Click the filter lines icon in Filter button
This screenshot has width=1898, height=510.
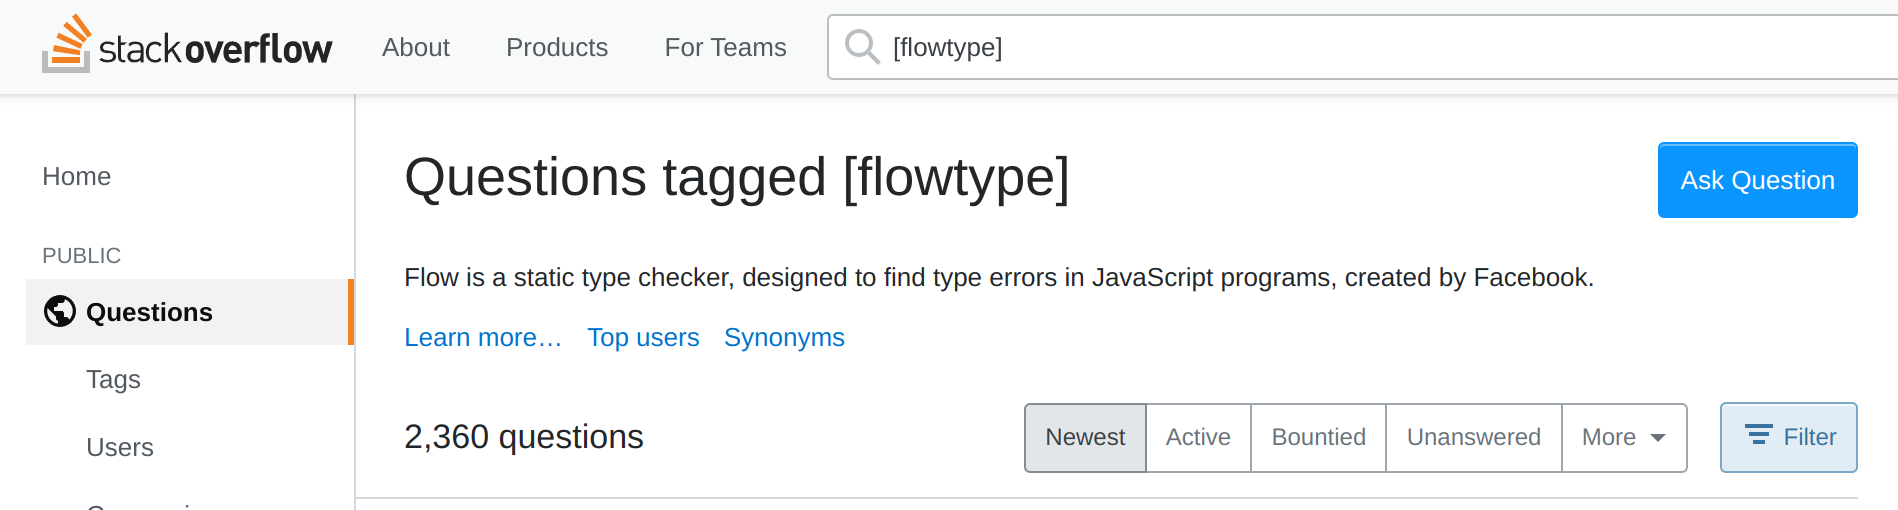tap(1758, 436)
